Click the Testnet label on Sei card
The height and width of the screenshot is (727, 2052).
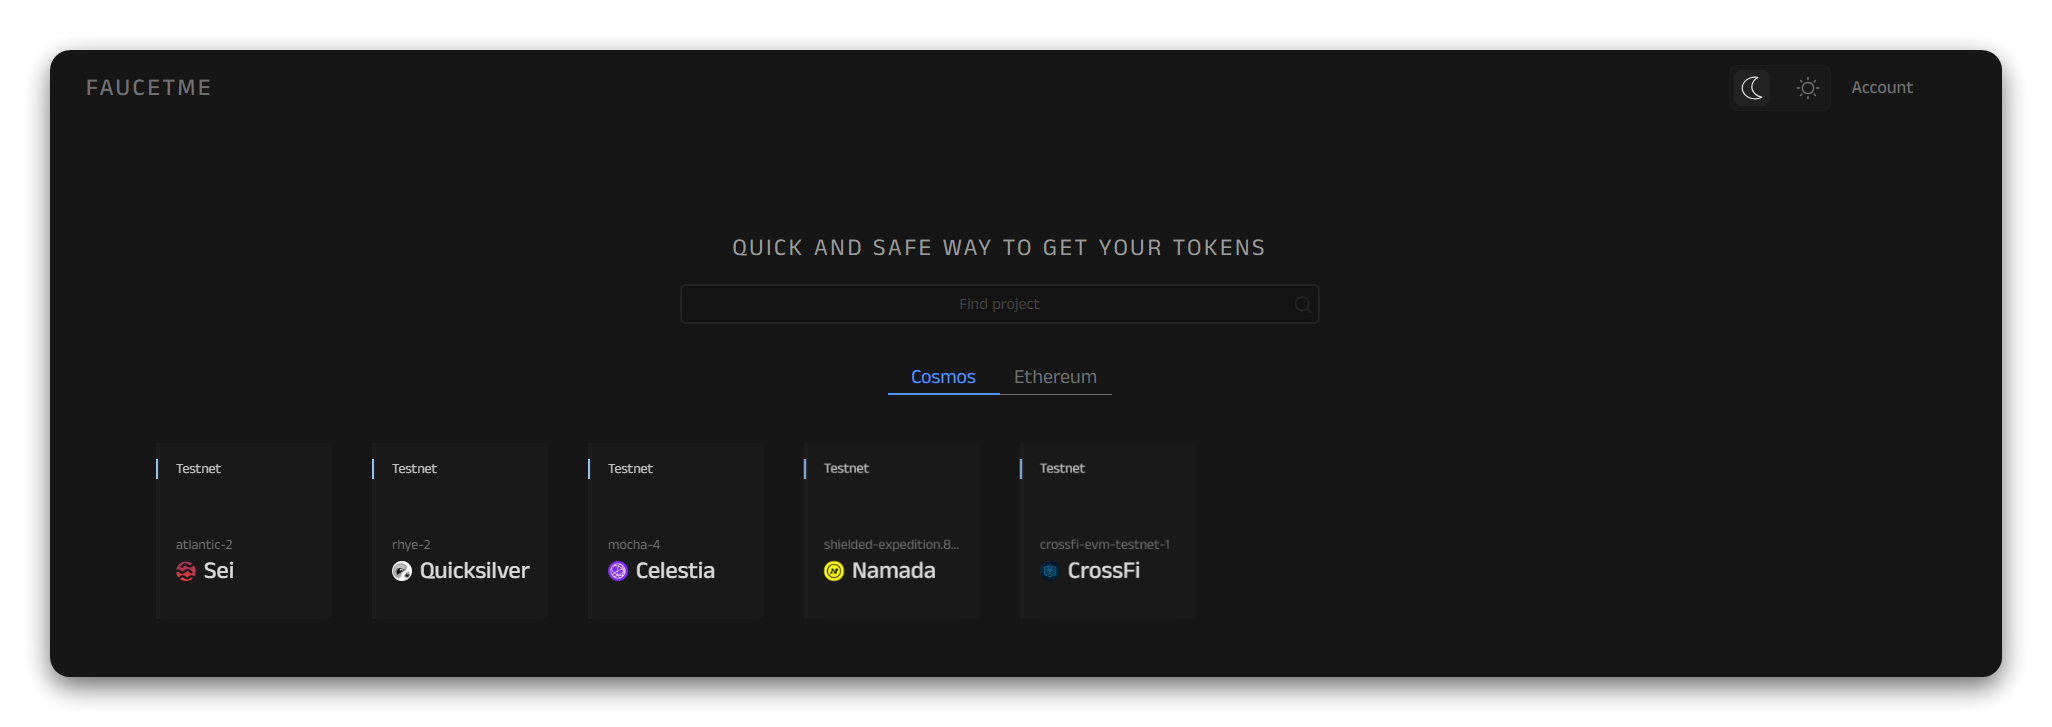(198, 469)
